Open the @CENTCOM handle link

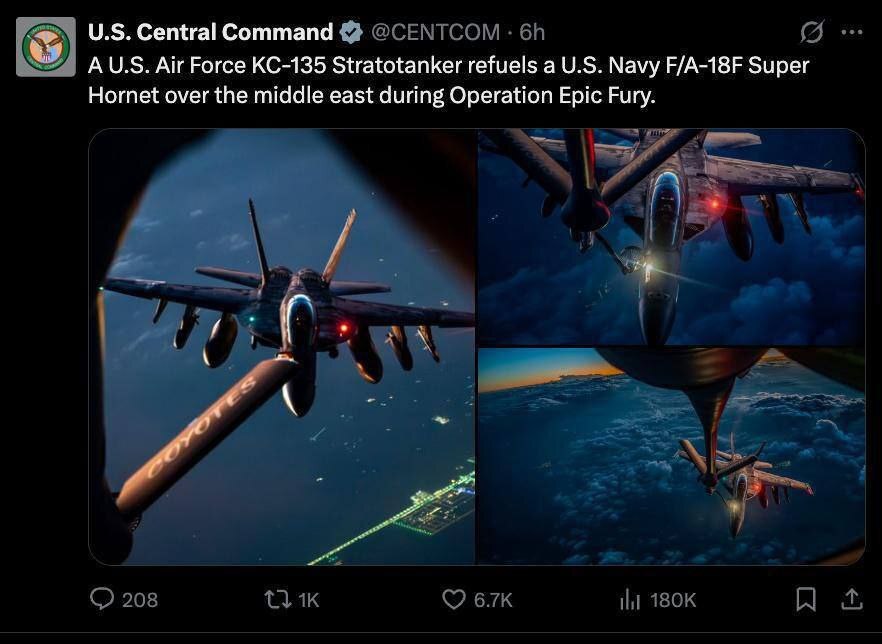pos(435,32)
